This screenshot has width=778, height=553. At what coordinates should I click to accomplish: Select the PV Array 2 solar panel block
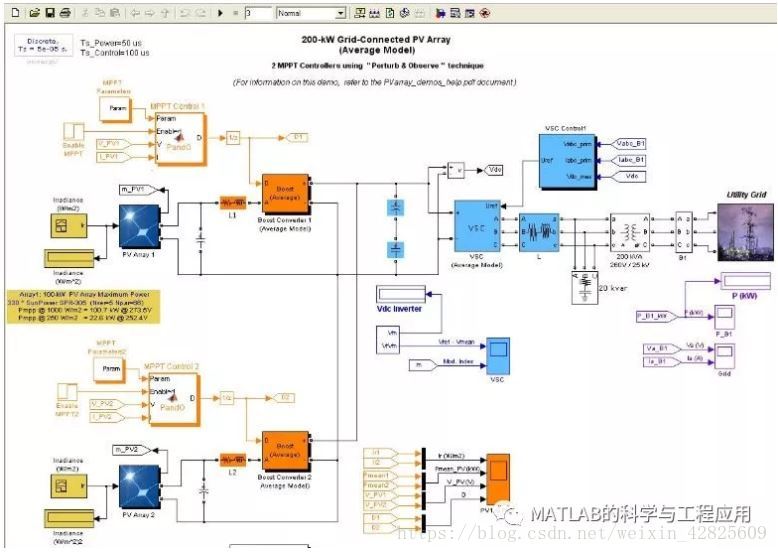point(139,487)
